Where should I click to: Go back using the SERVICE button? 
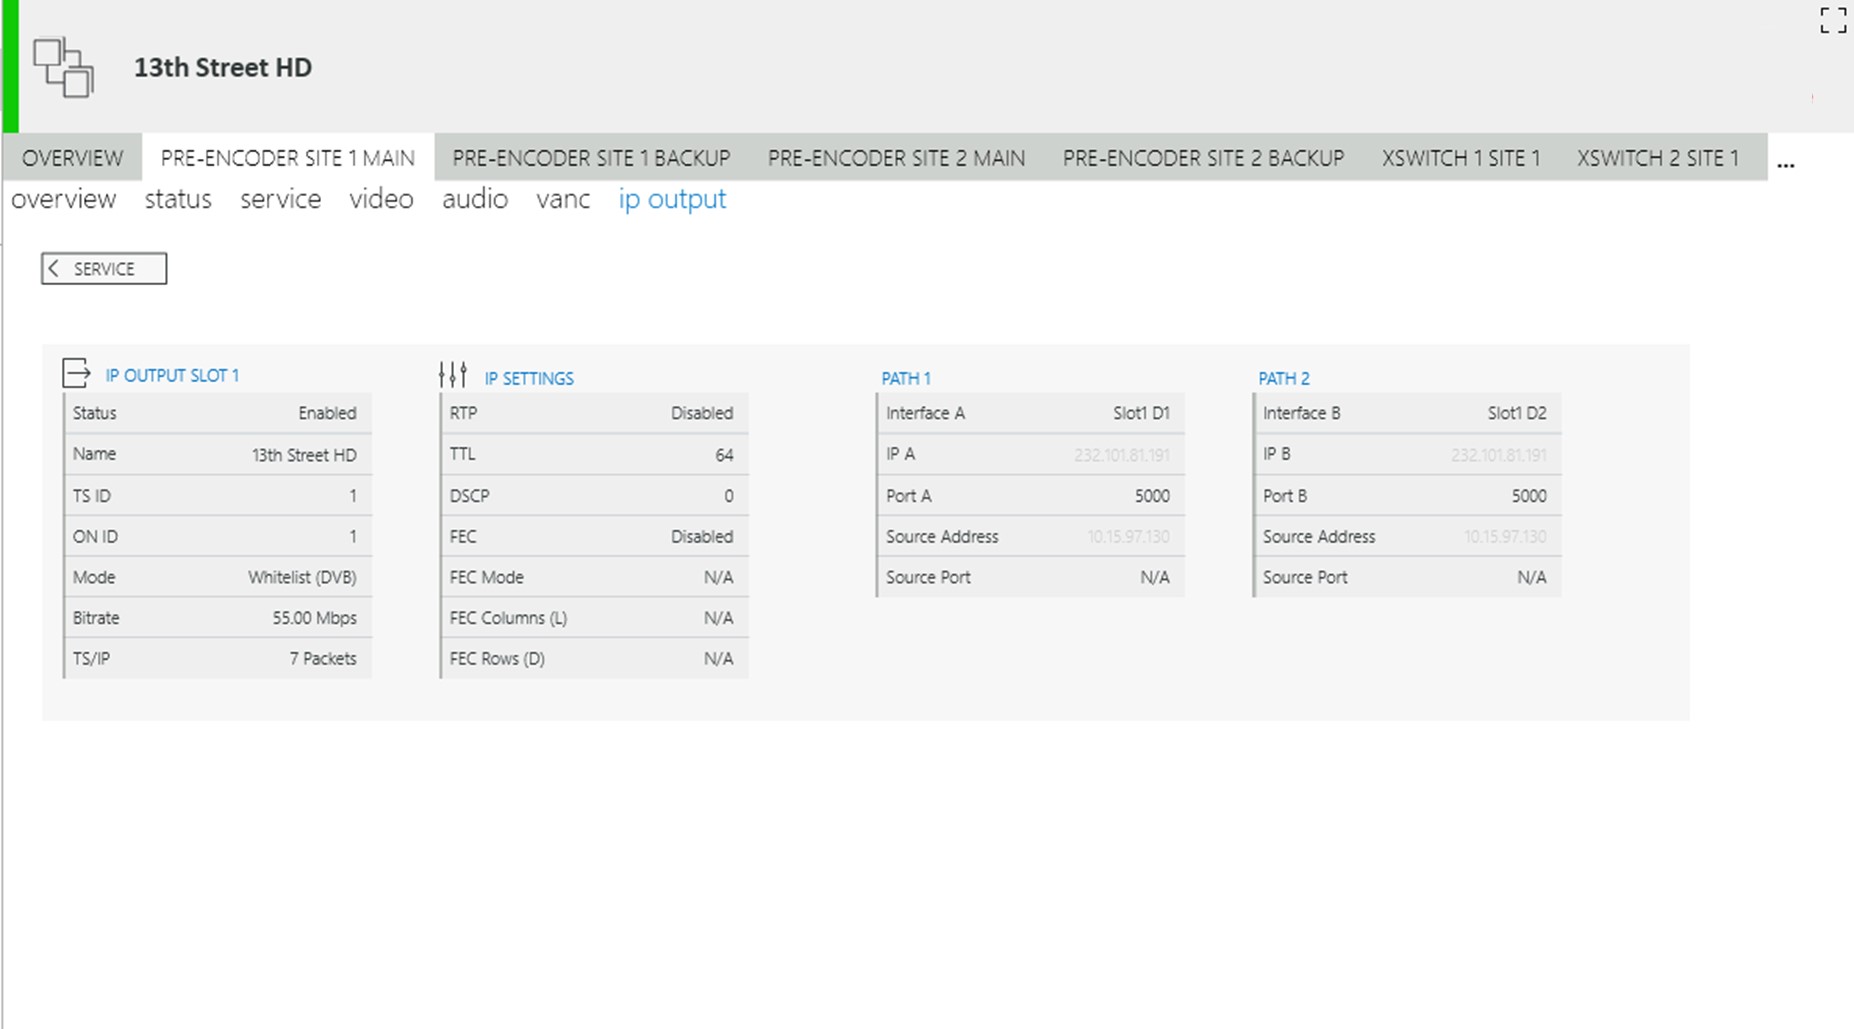(x=104, y=269)
